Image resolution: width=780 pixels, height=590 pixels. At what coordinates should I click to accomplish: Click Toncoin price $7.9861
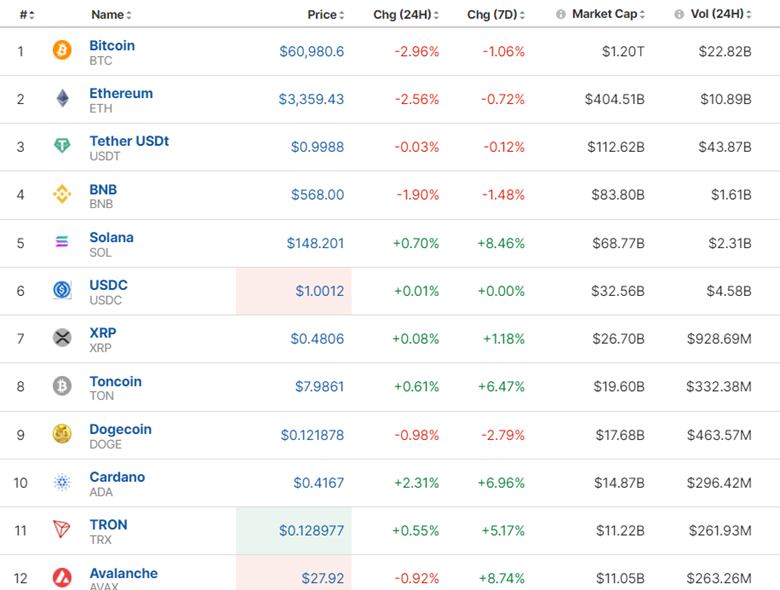coord(319,387)
